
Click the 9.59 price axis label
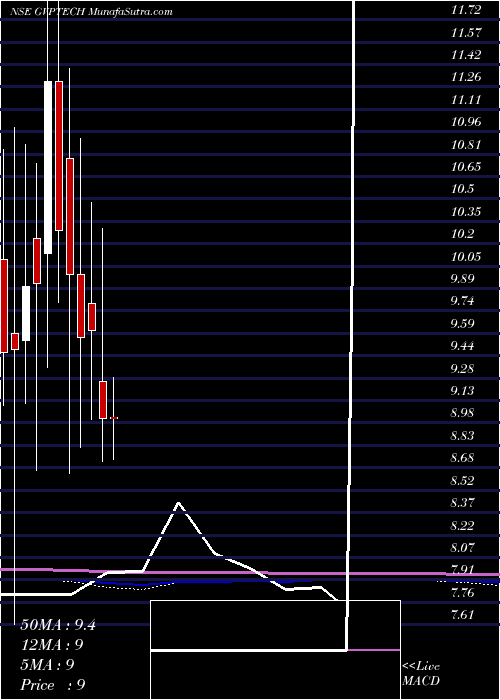[x=462, y=324]
